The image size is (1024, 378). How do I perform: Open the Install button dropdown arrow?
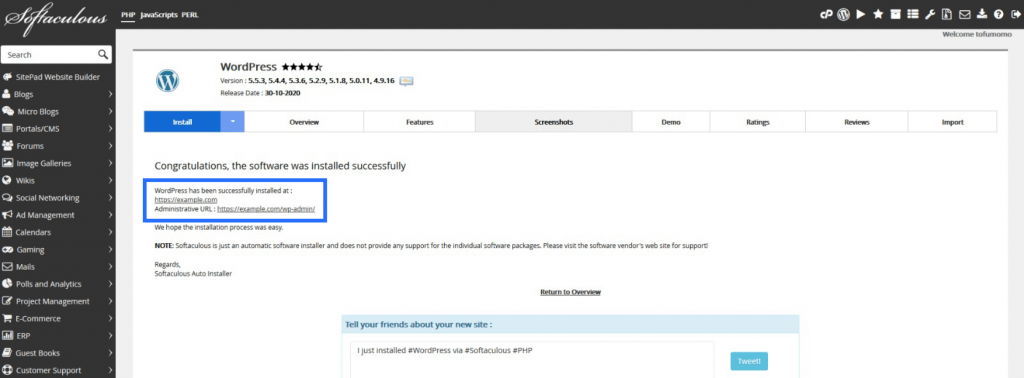click(232, 121)
